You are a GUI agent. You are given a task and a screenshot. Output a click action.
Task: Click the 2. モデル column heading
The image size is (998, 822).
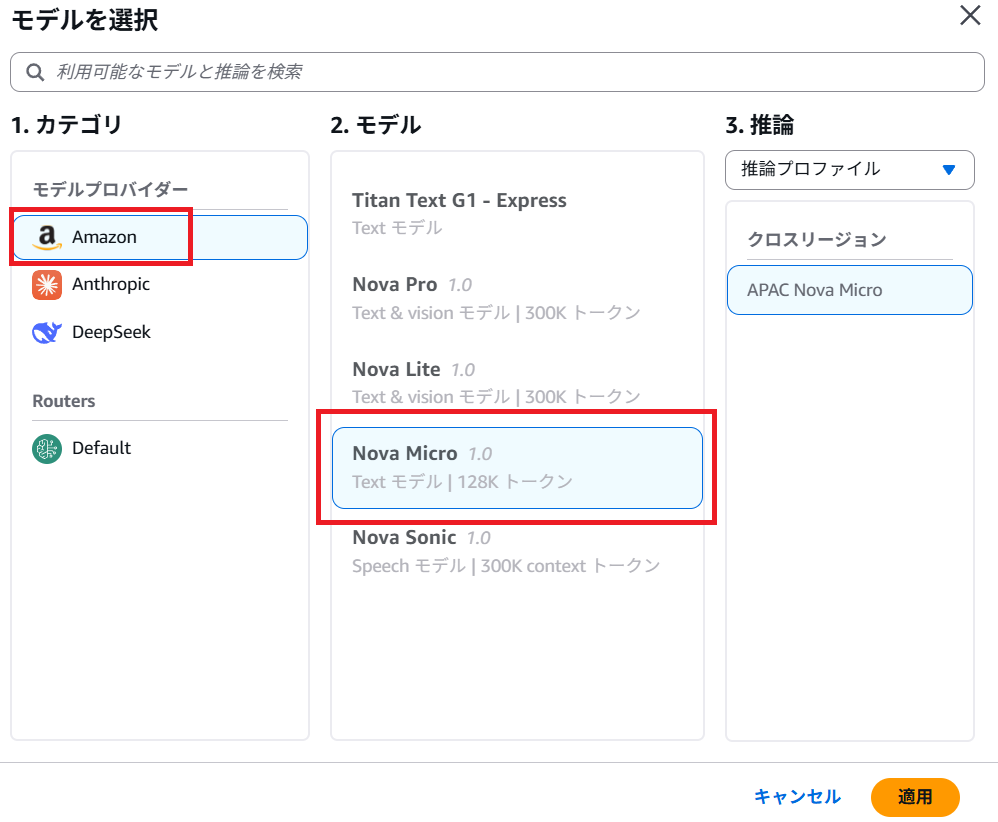click(x=376, y=125)
